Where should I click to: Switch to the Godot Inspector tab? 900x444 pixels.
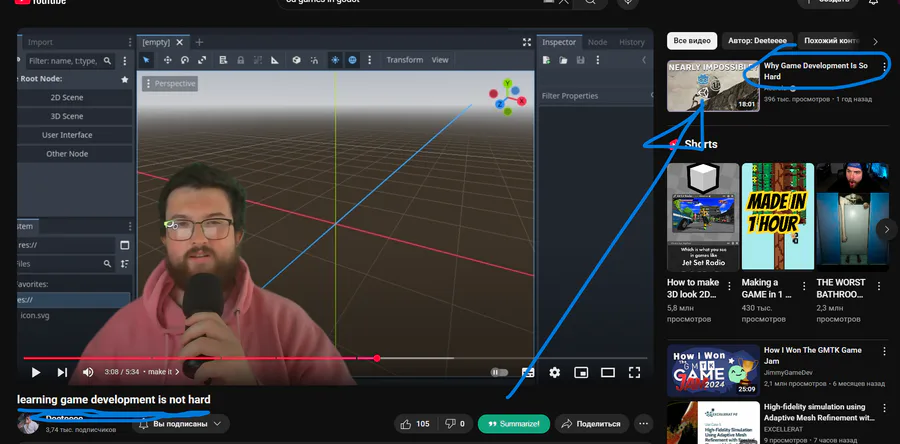click(x=560, y=42)
